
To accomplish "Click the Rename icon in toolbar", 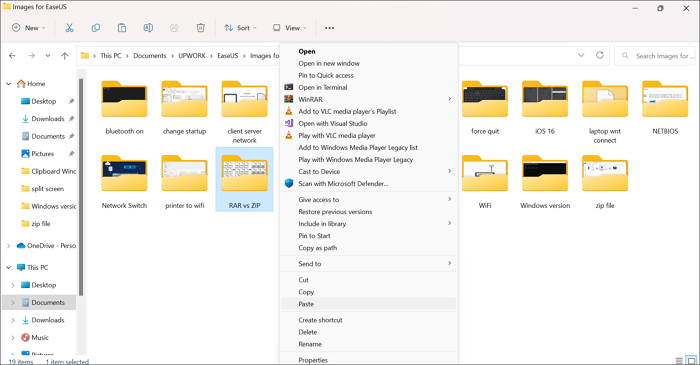I will pyautogui.click(x=148, y=28).
